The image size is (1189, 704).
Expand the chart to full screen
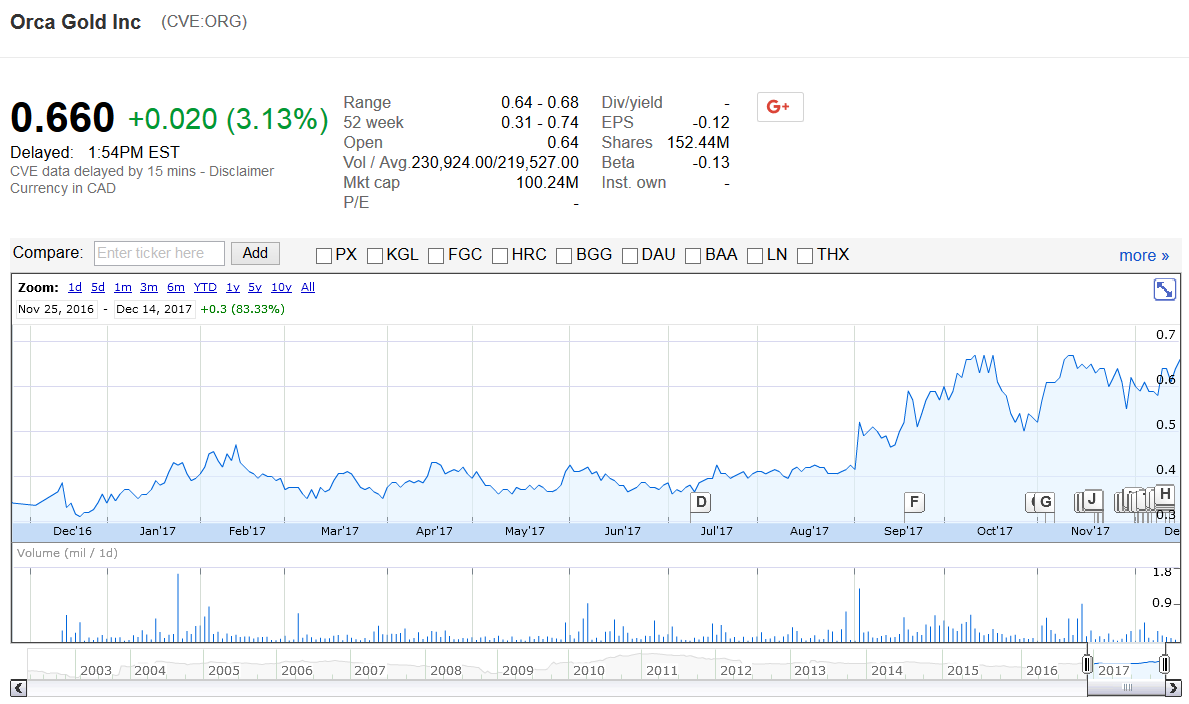pos(1164,289)
